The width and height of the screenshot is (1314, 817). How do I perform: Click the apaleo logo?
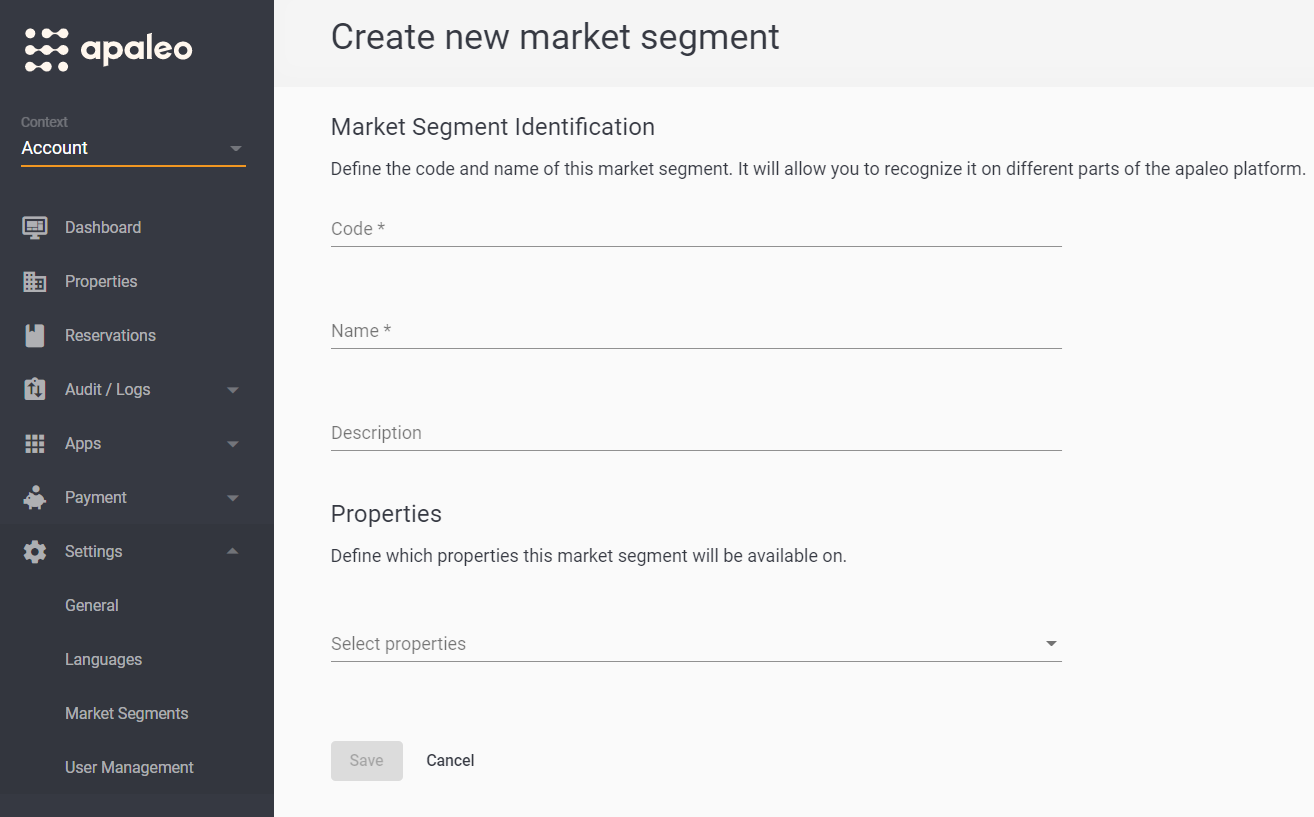[x=108, y=49]
